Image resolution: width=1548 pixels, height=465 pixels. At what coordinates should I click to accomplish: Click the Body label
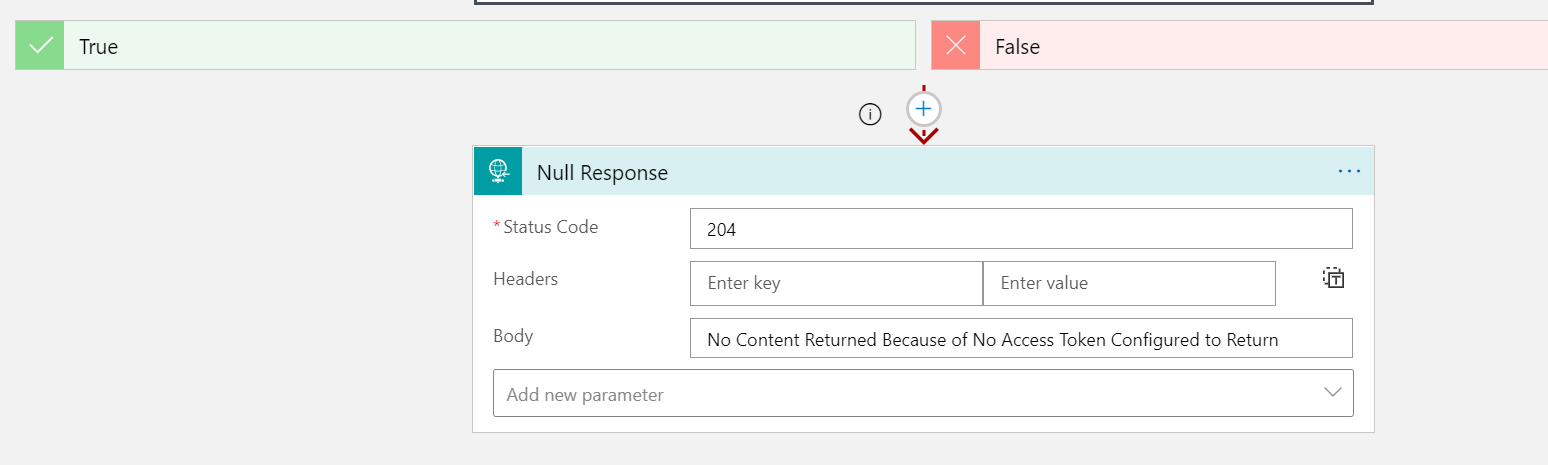coord(513,336)
